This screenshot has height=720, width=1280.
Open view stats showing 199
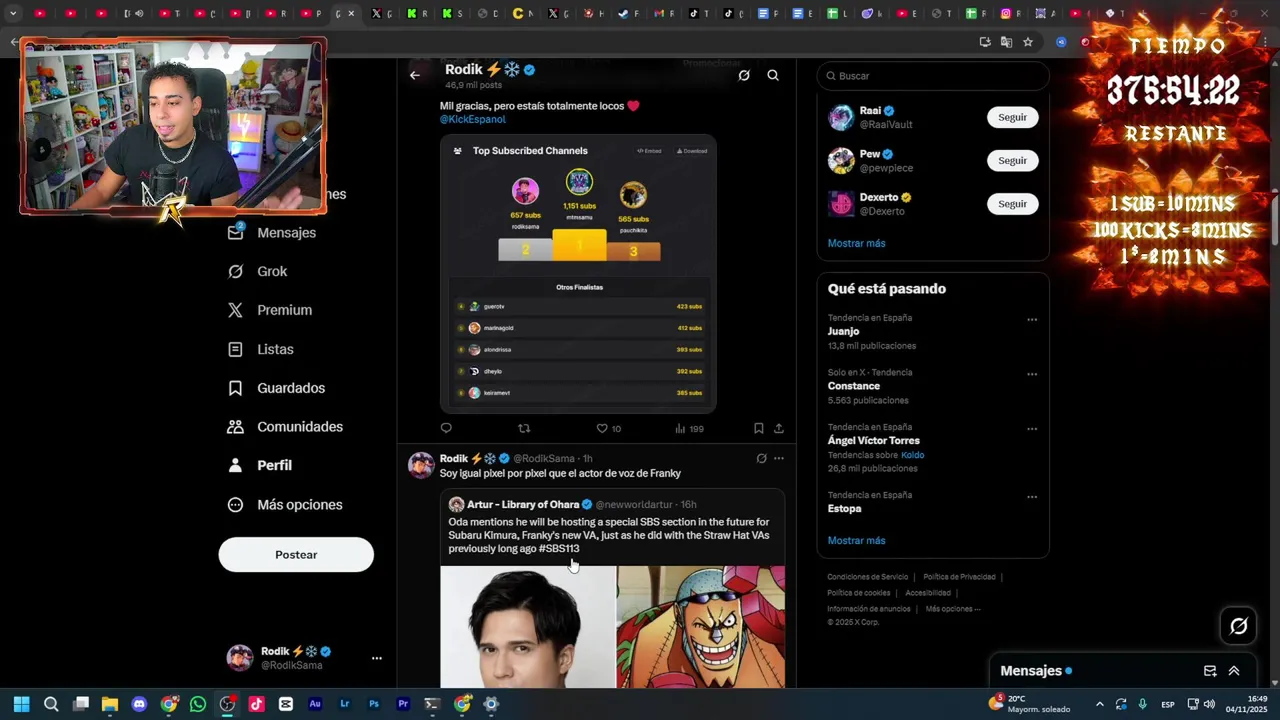pyautogui.click(x=689, y=428)
